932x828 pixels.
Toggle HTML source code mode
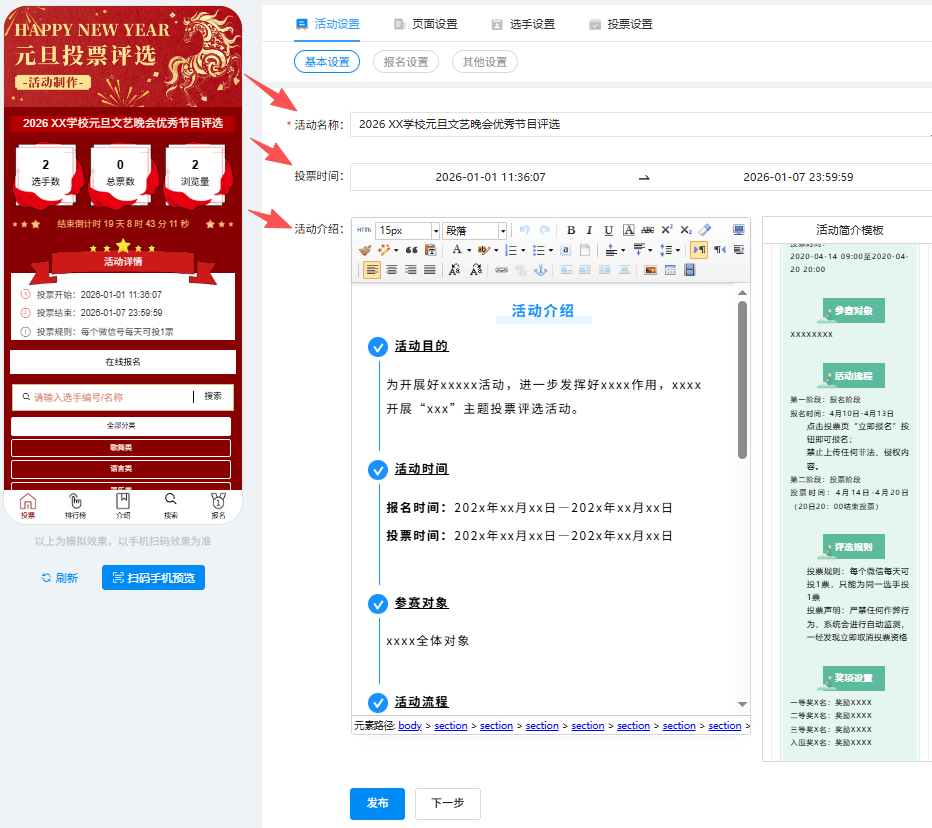click(363, 230)
